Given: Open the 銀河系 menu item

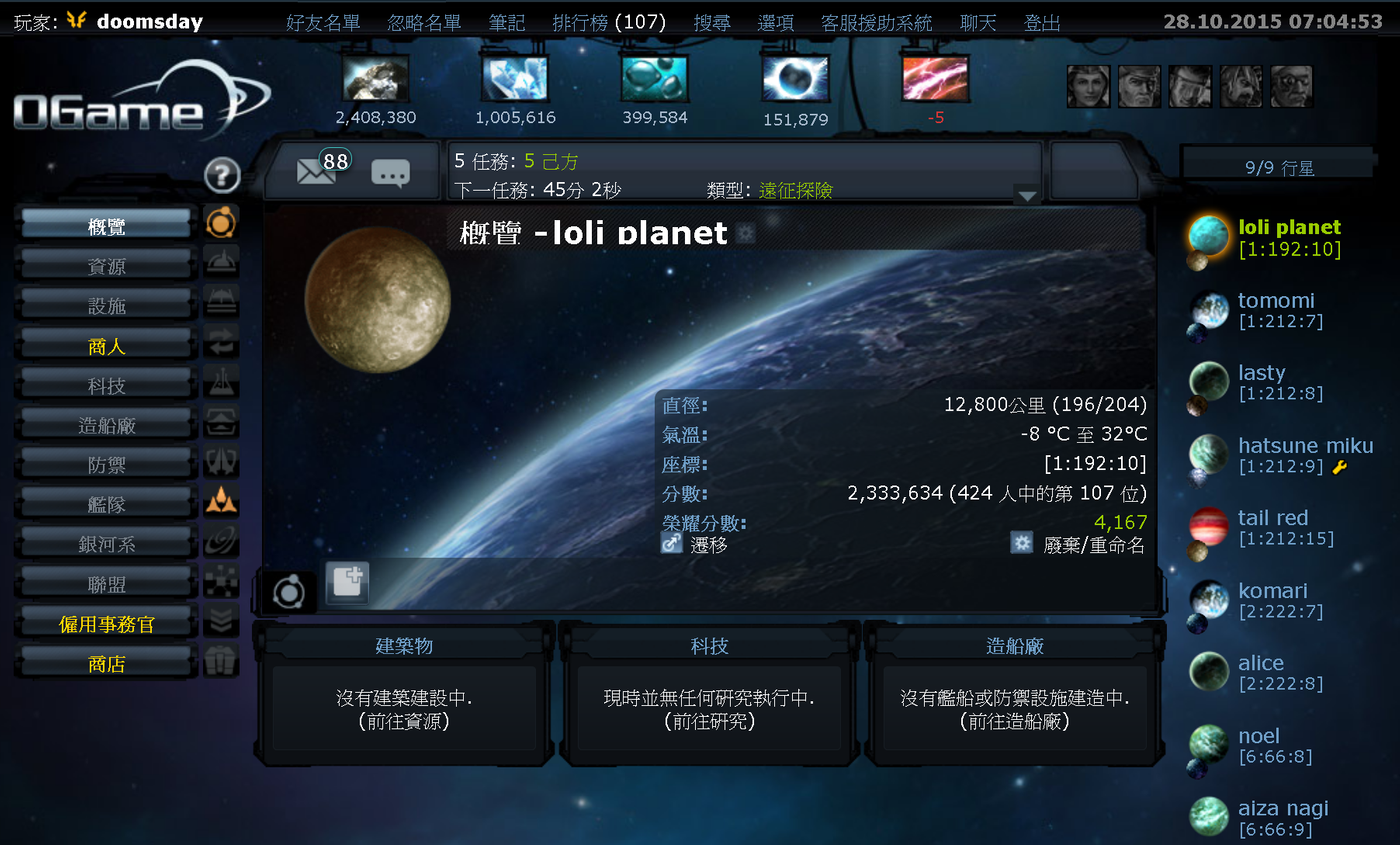Looking at the screenshot, I should [106, 544].
